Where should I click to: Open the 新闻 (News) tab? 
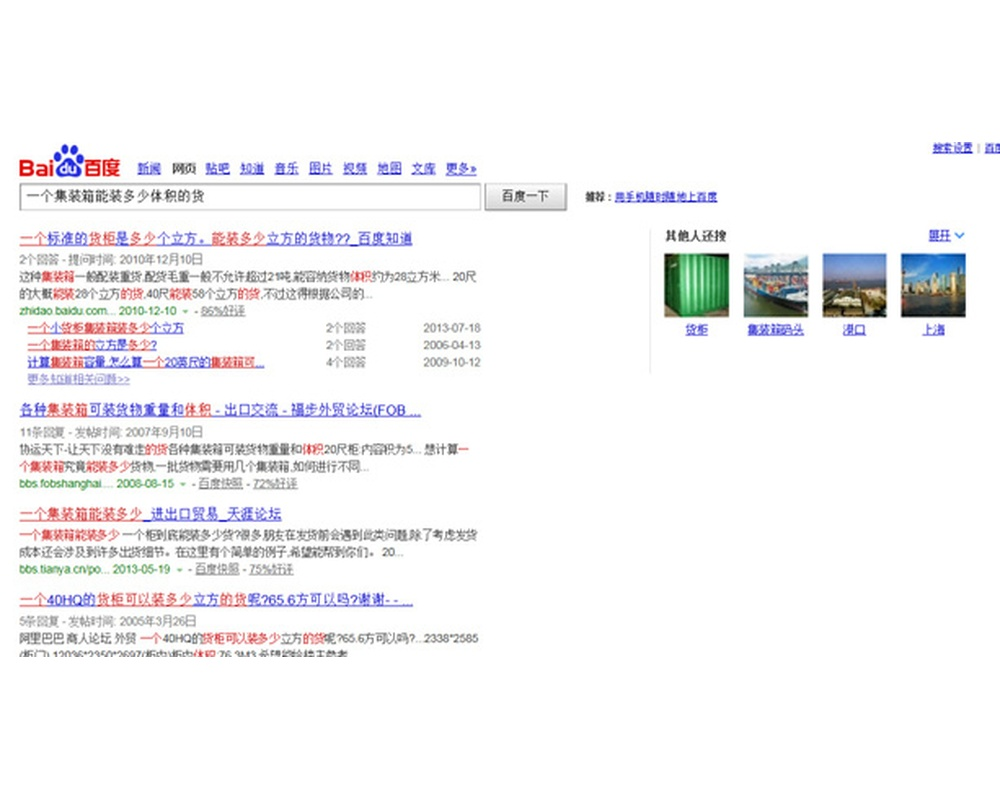point(149,168)
